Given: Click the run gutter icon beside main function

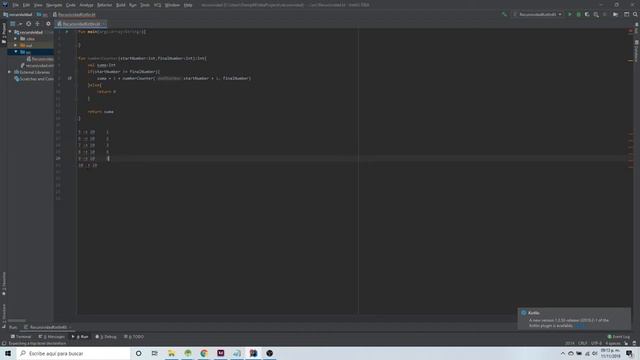Looking at the screenshot, I should (x=67, y=32).
